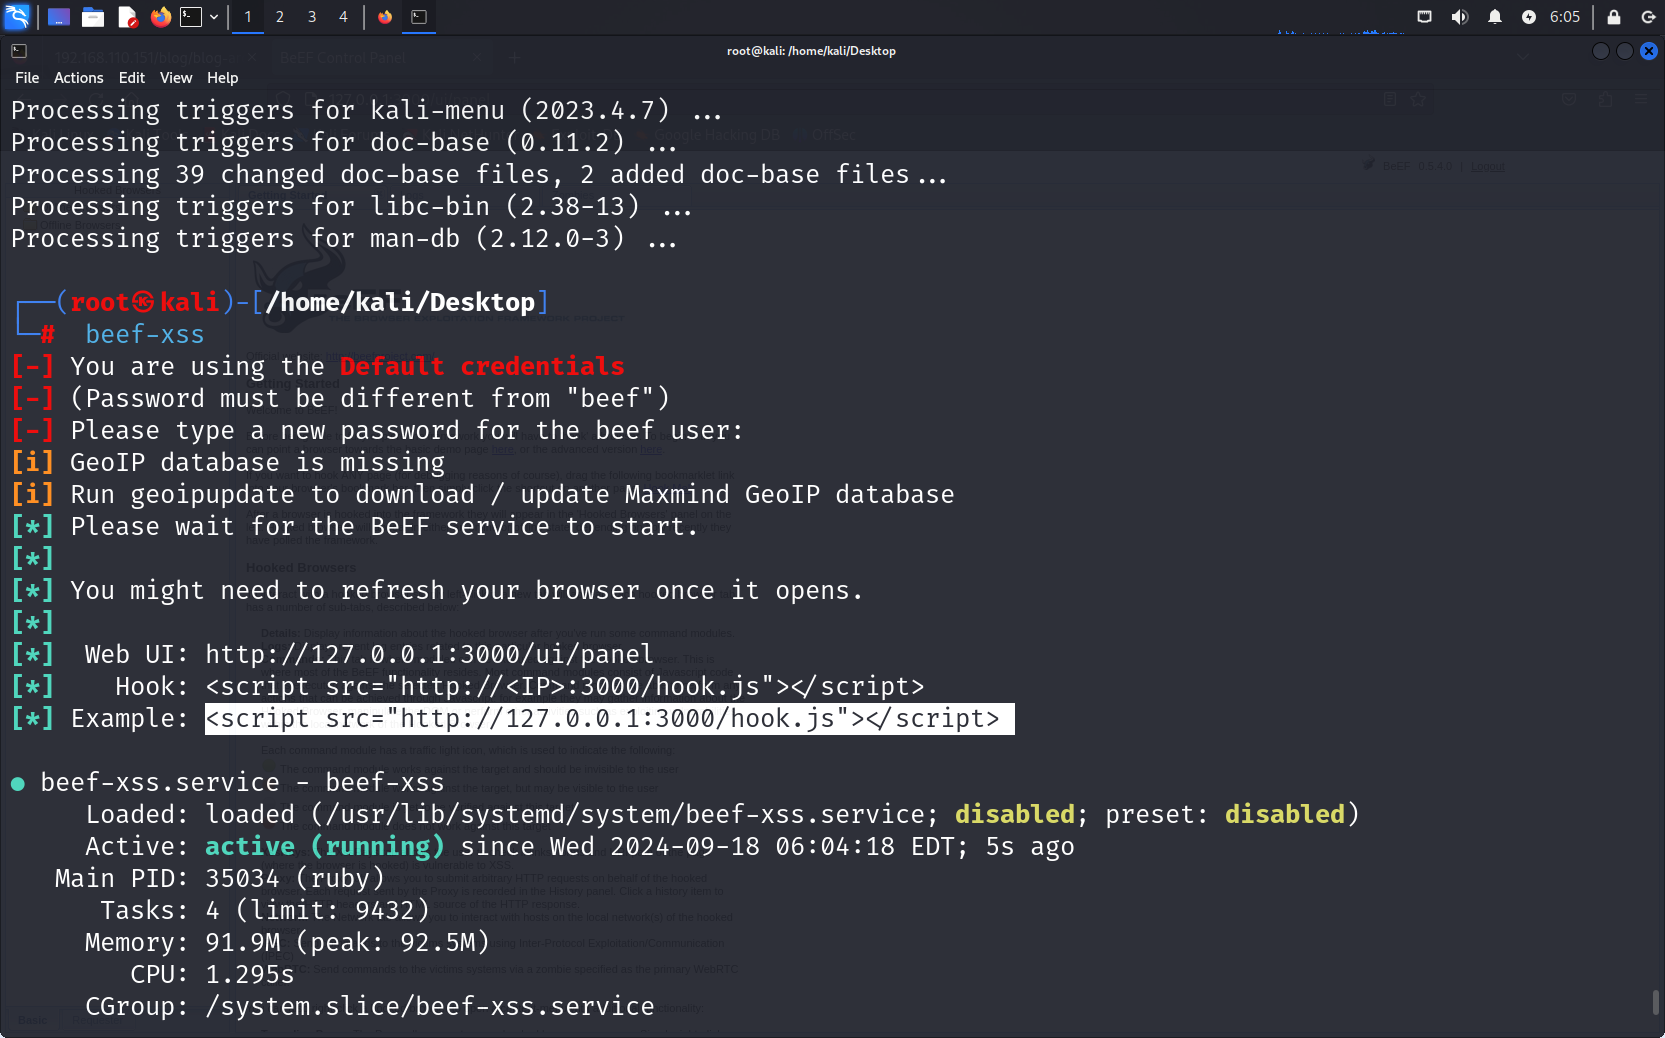Click 'Memory: 91.9M (peak: 92.5M)' line

coord(287,943)
